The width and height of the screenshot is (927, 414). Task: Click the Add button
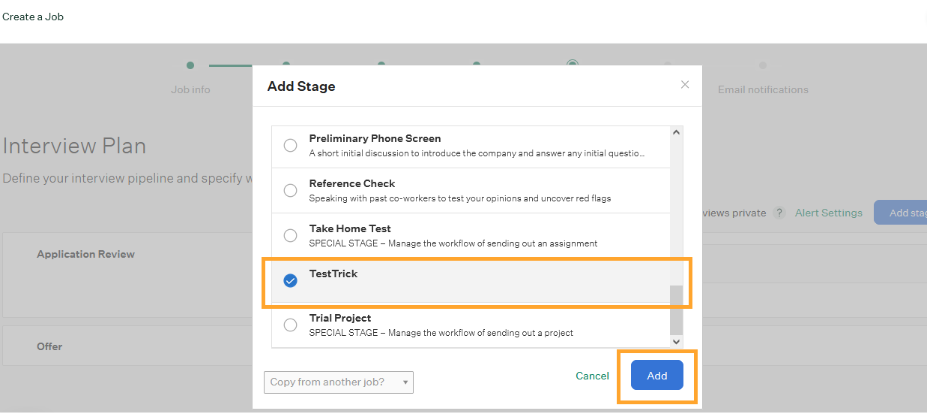click(657, 375)
